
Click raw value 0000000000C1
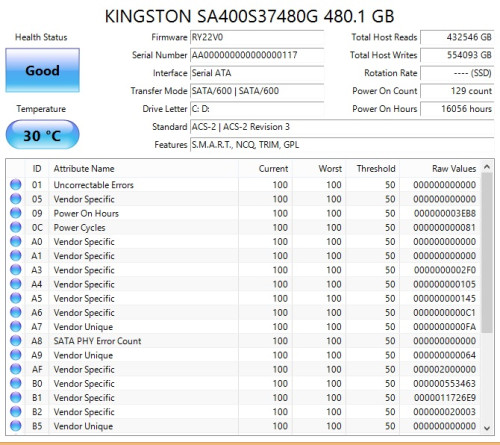click(x=445, y=313)
